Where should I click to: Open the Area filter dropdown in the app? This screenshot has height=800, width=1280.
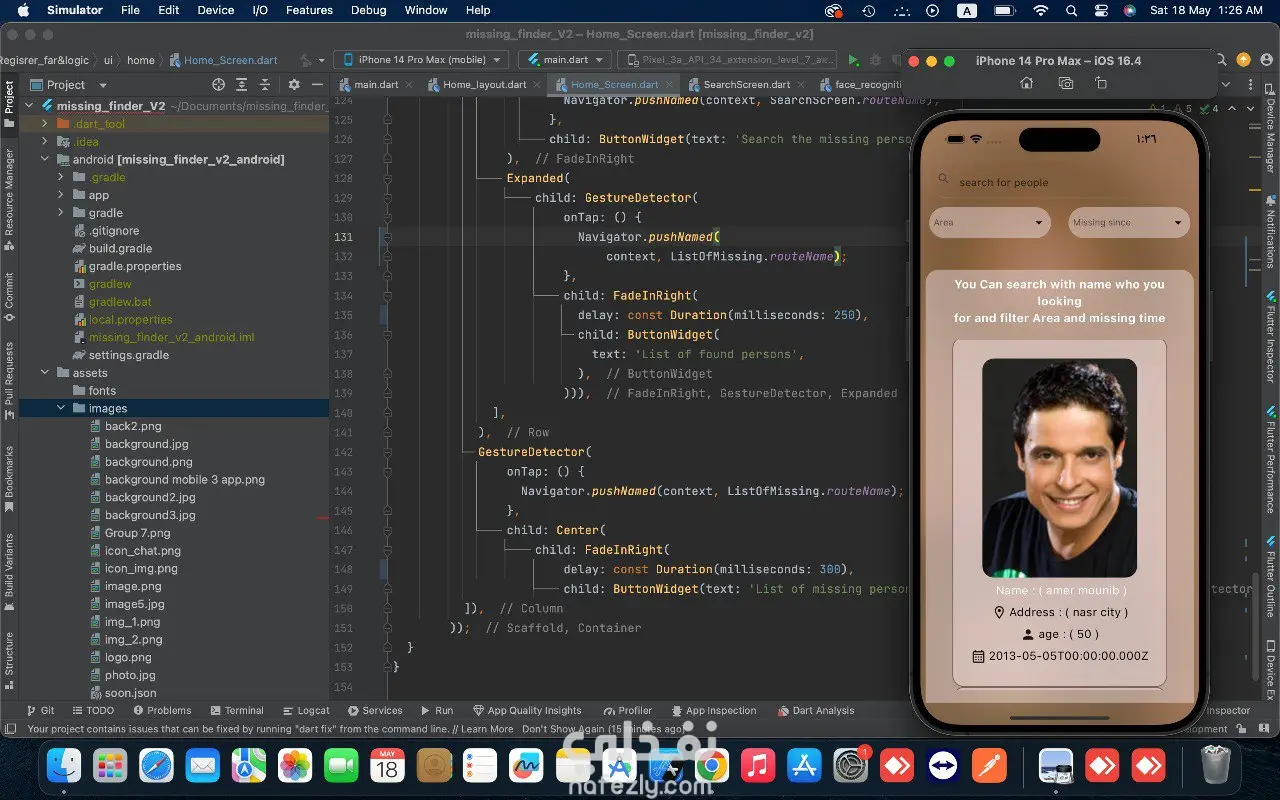[x=989, y=222]
